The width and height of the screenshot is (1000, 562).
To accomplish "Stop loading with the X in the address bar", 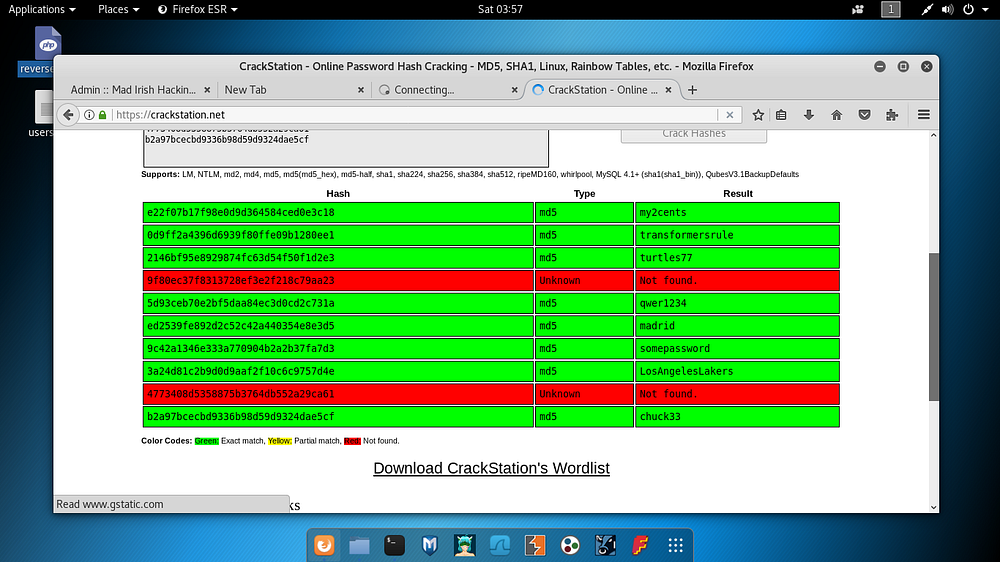I will pos(730,115).
